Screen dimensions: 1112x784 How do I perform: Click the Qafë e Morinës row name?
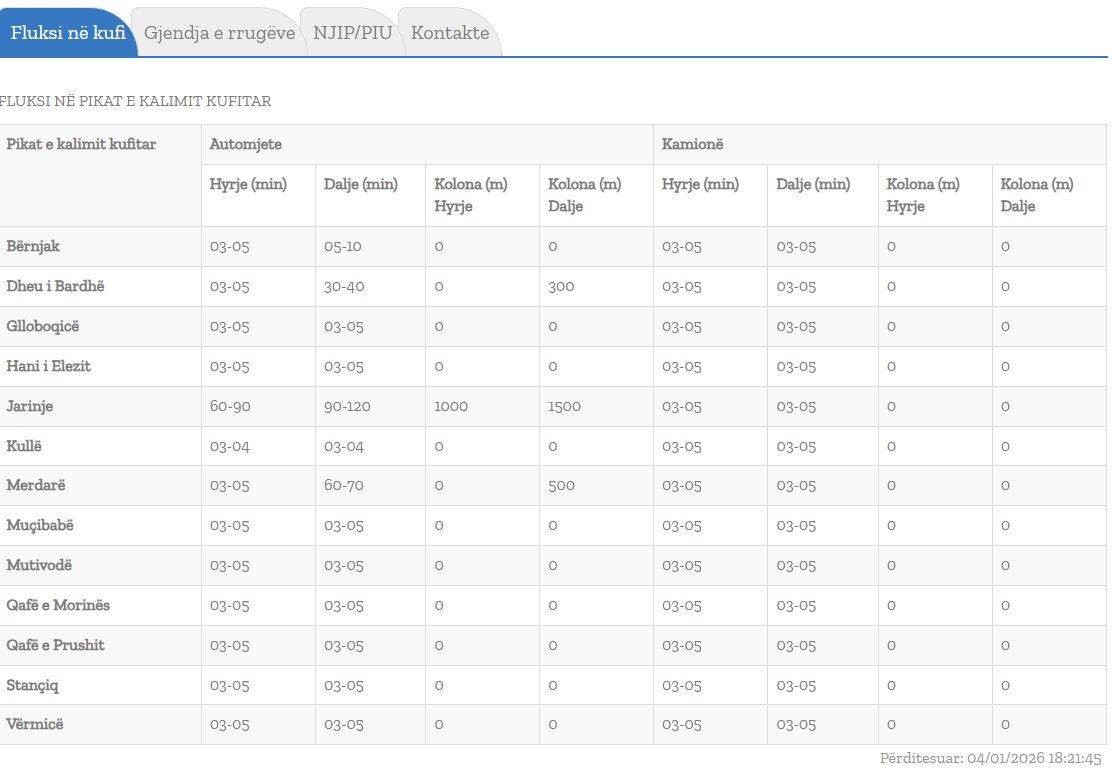58,606
